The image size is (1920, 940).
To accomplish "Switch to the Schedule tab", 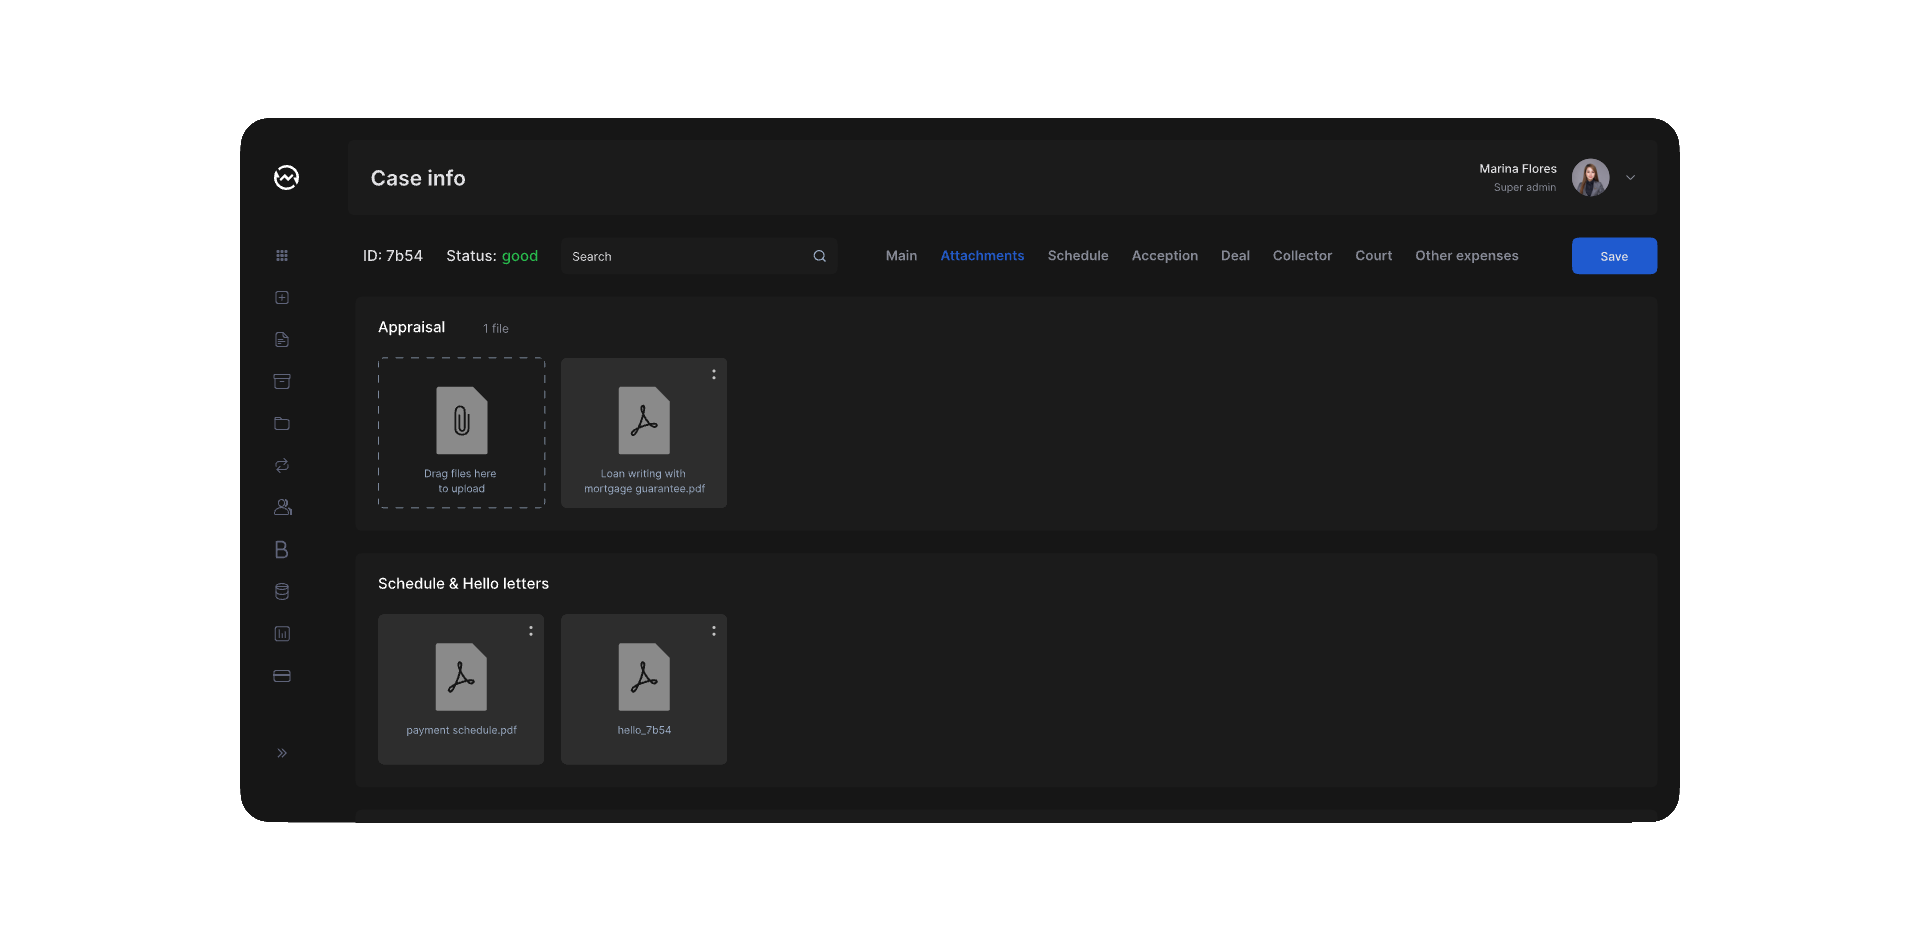I will coord(1077,256).
